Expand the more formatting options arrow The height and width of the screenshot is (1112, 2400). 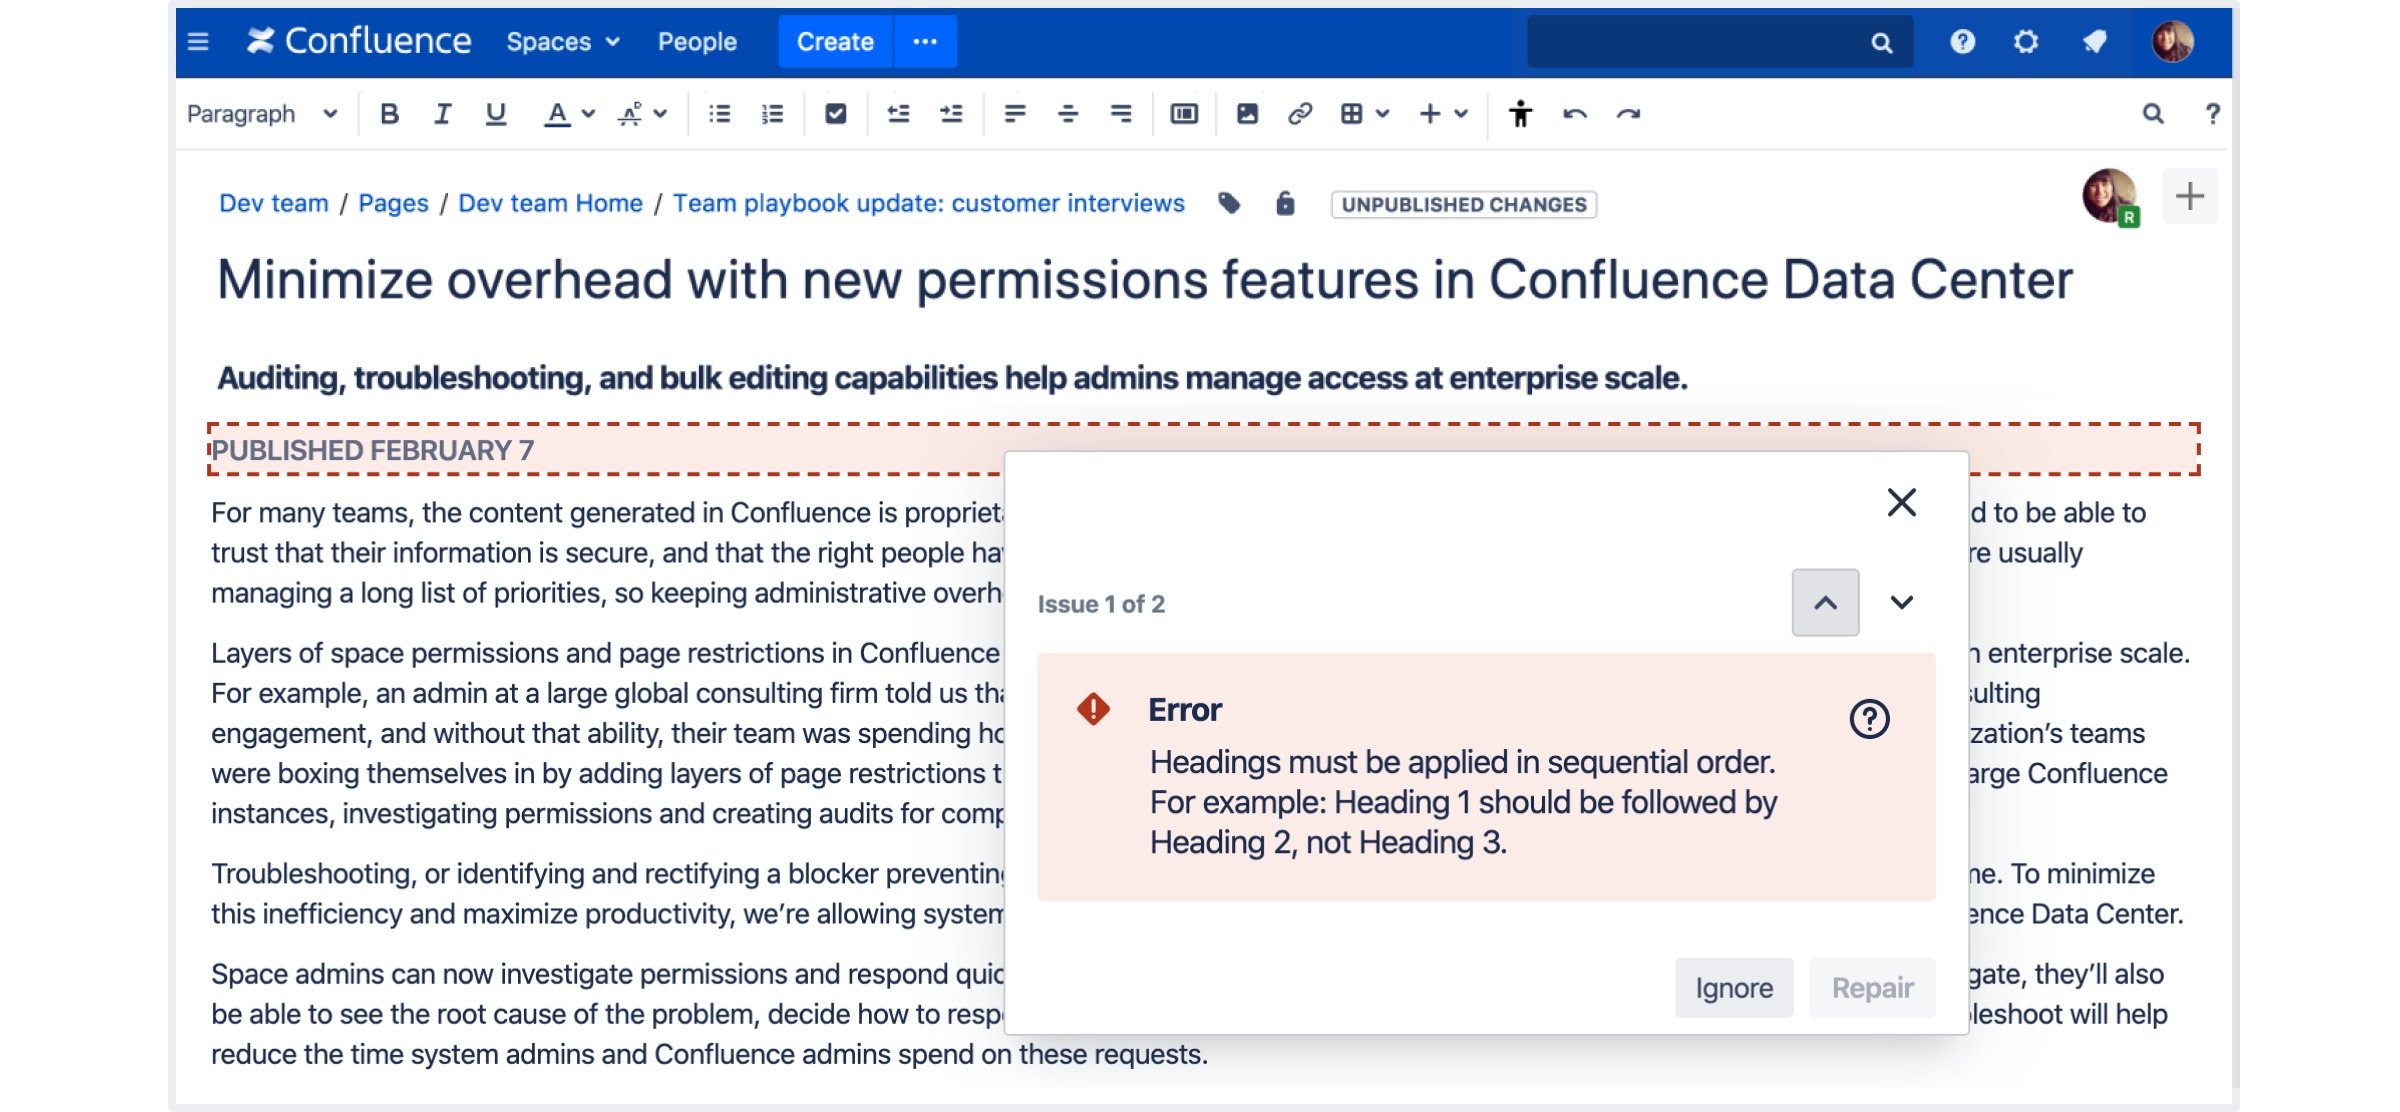661,114
